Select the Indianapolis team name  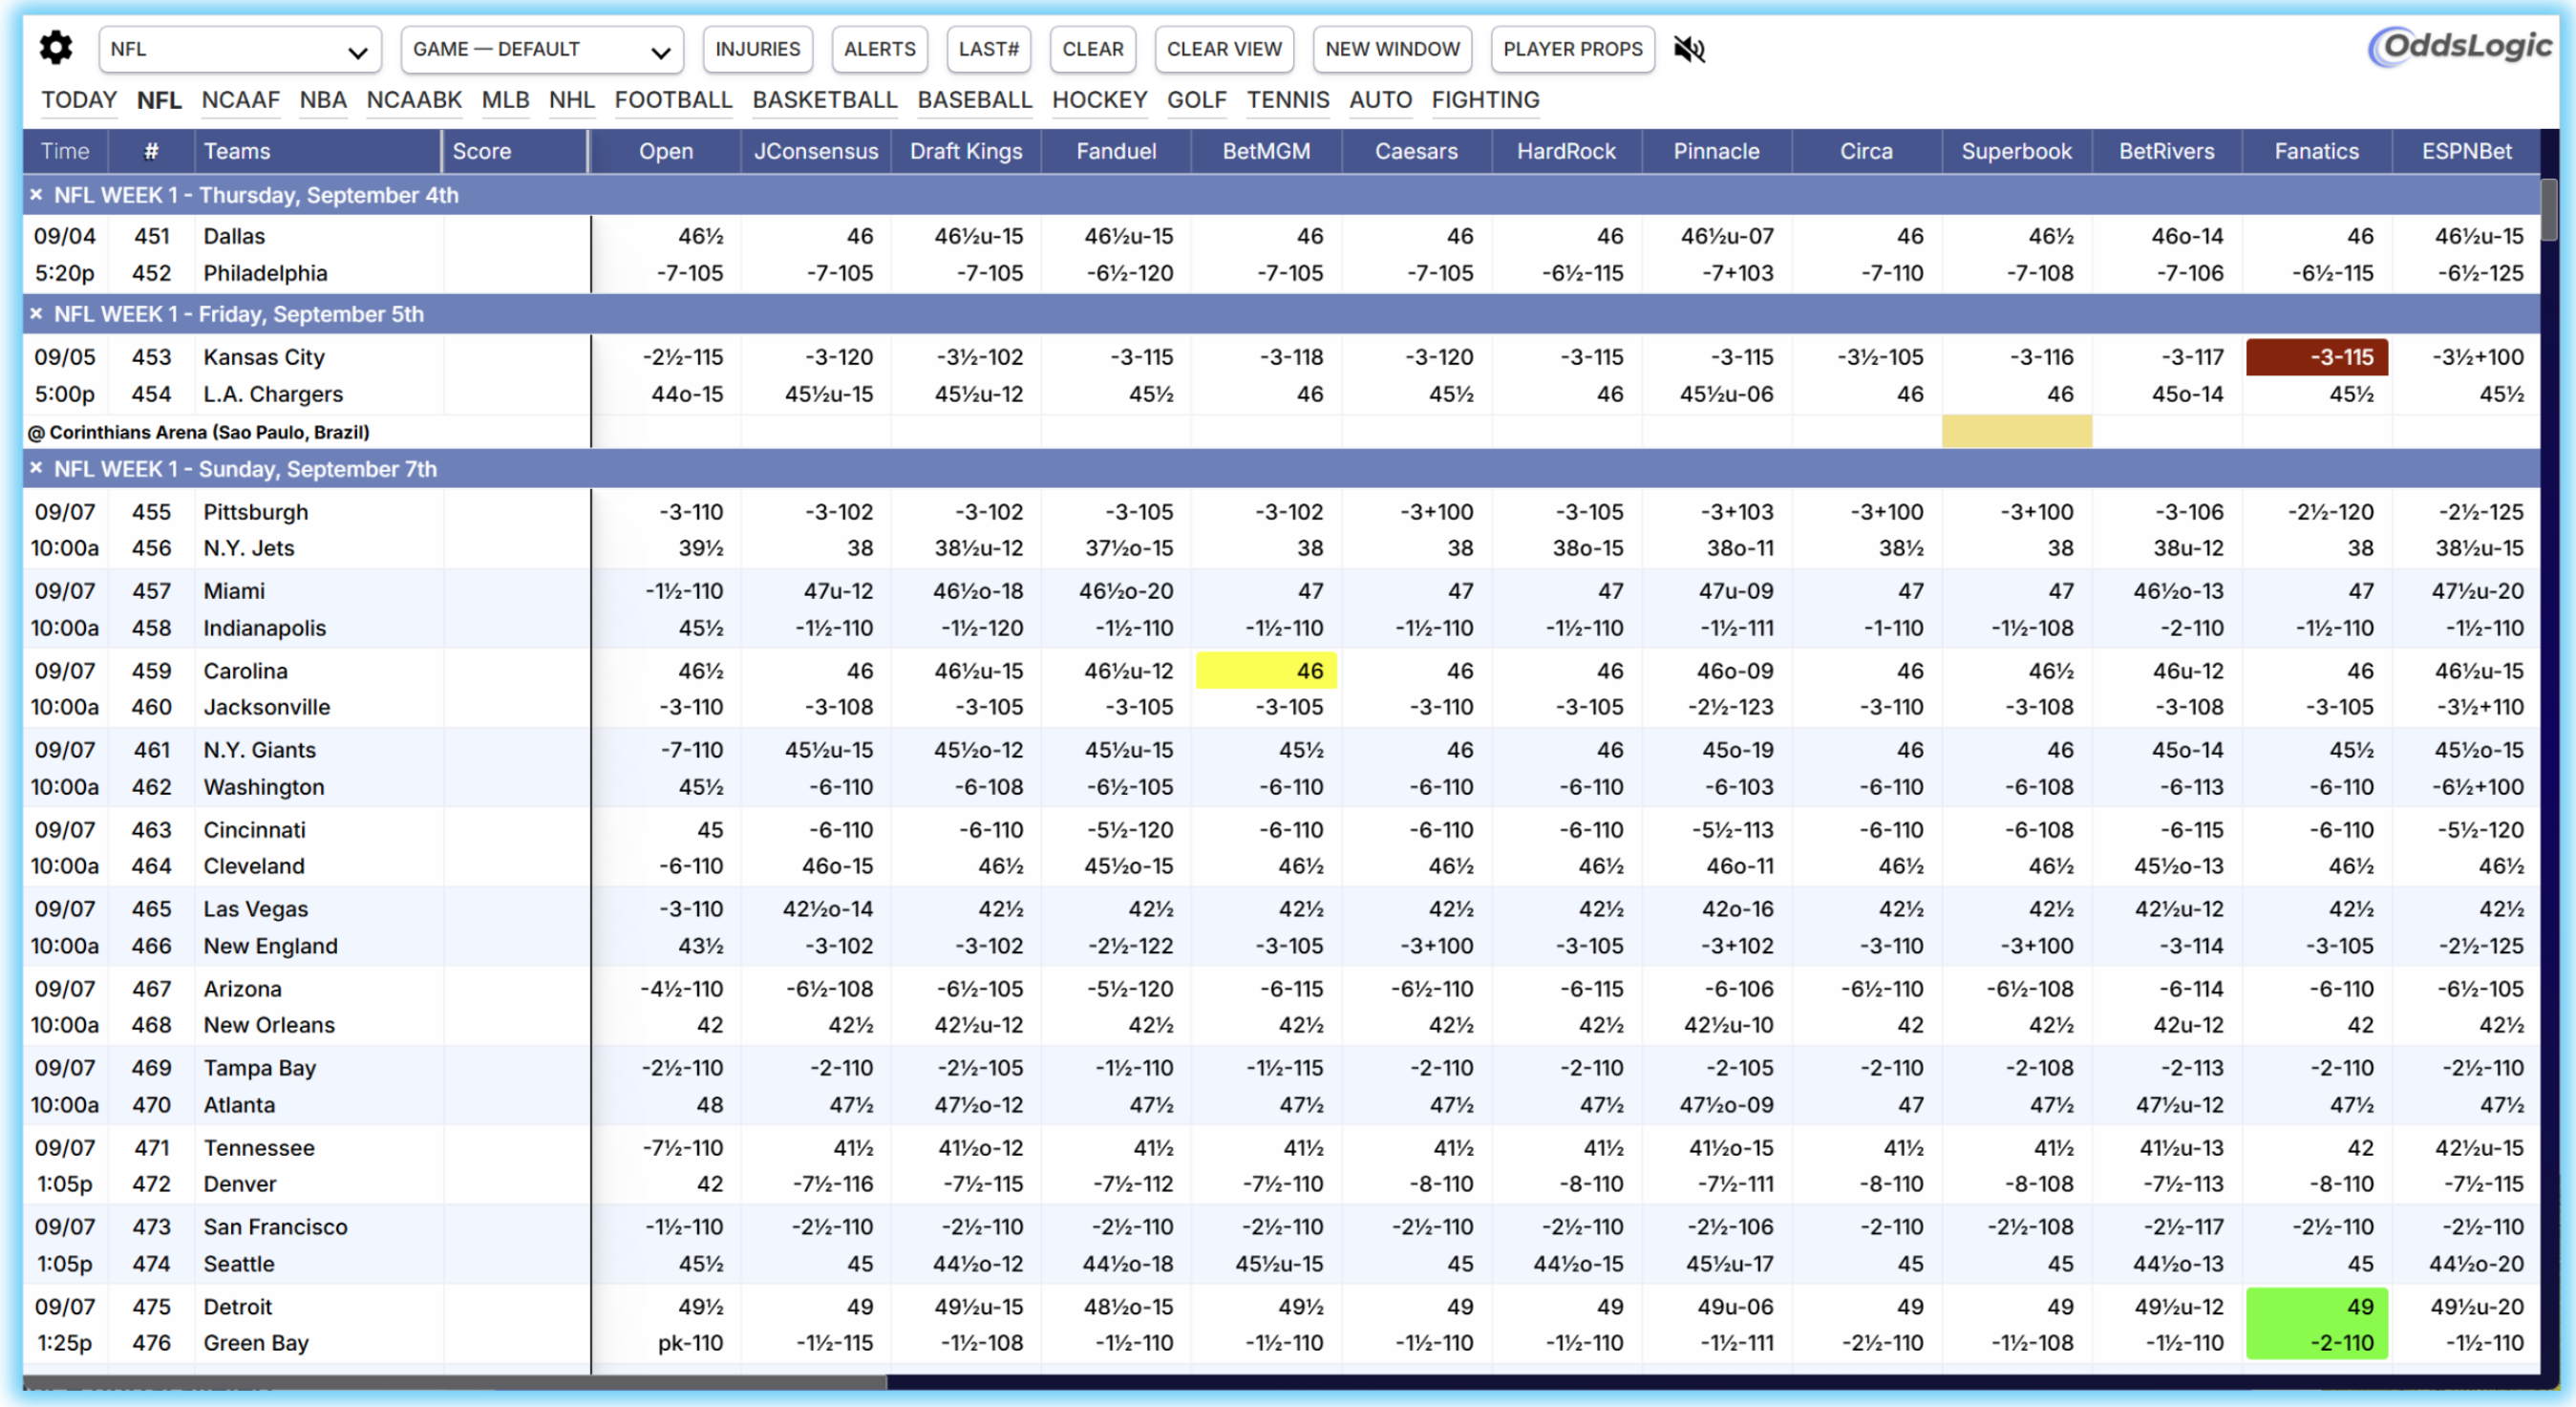point(265,628)
